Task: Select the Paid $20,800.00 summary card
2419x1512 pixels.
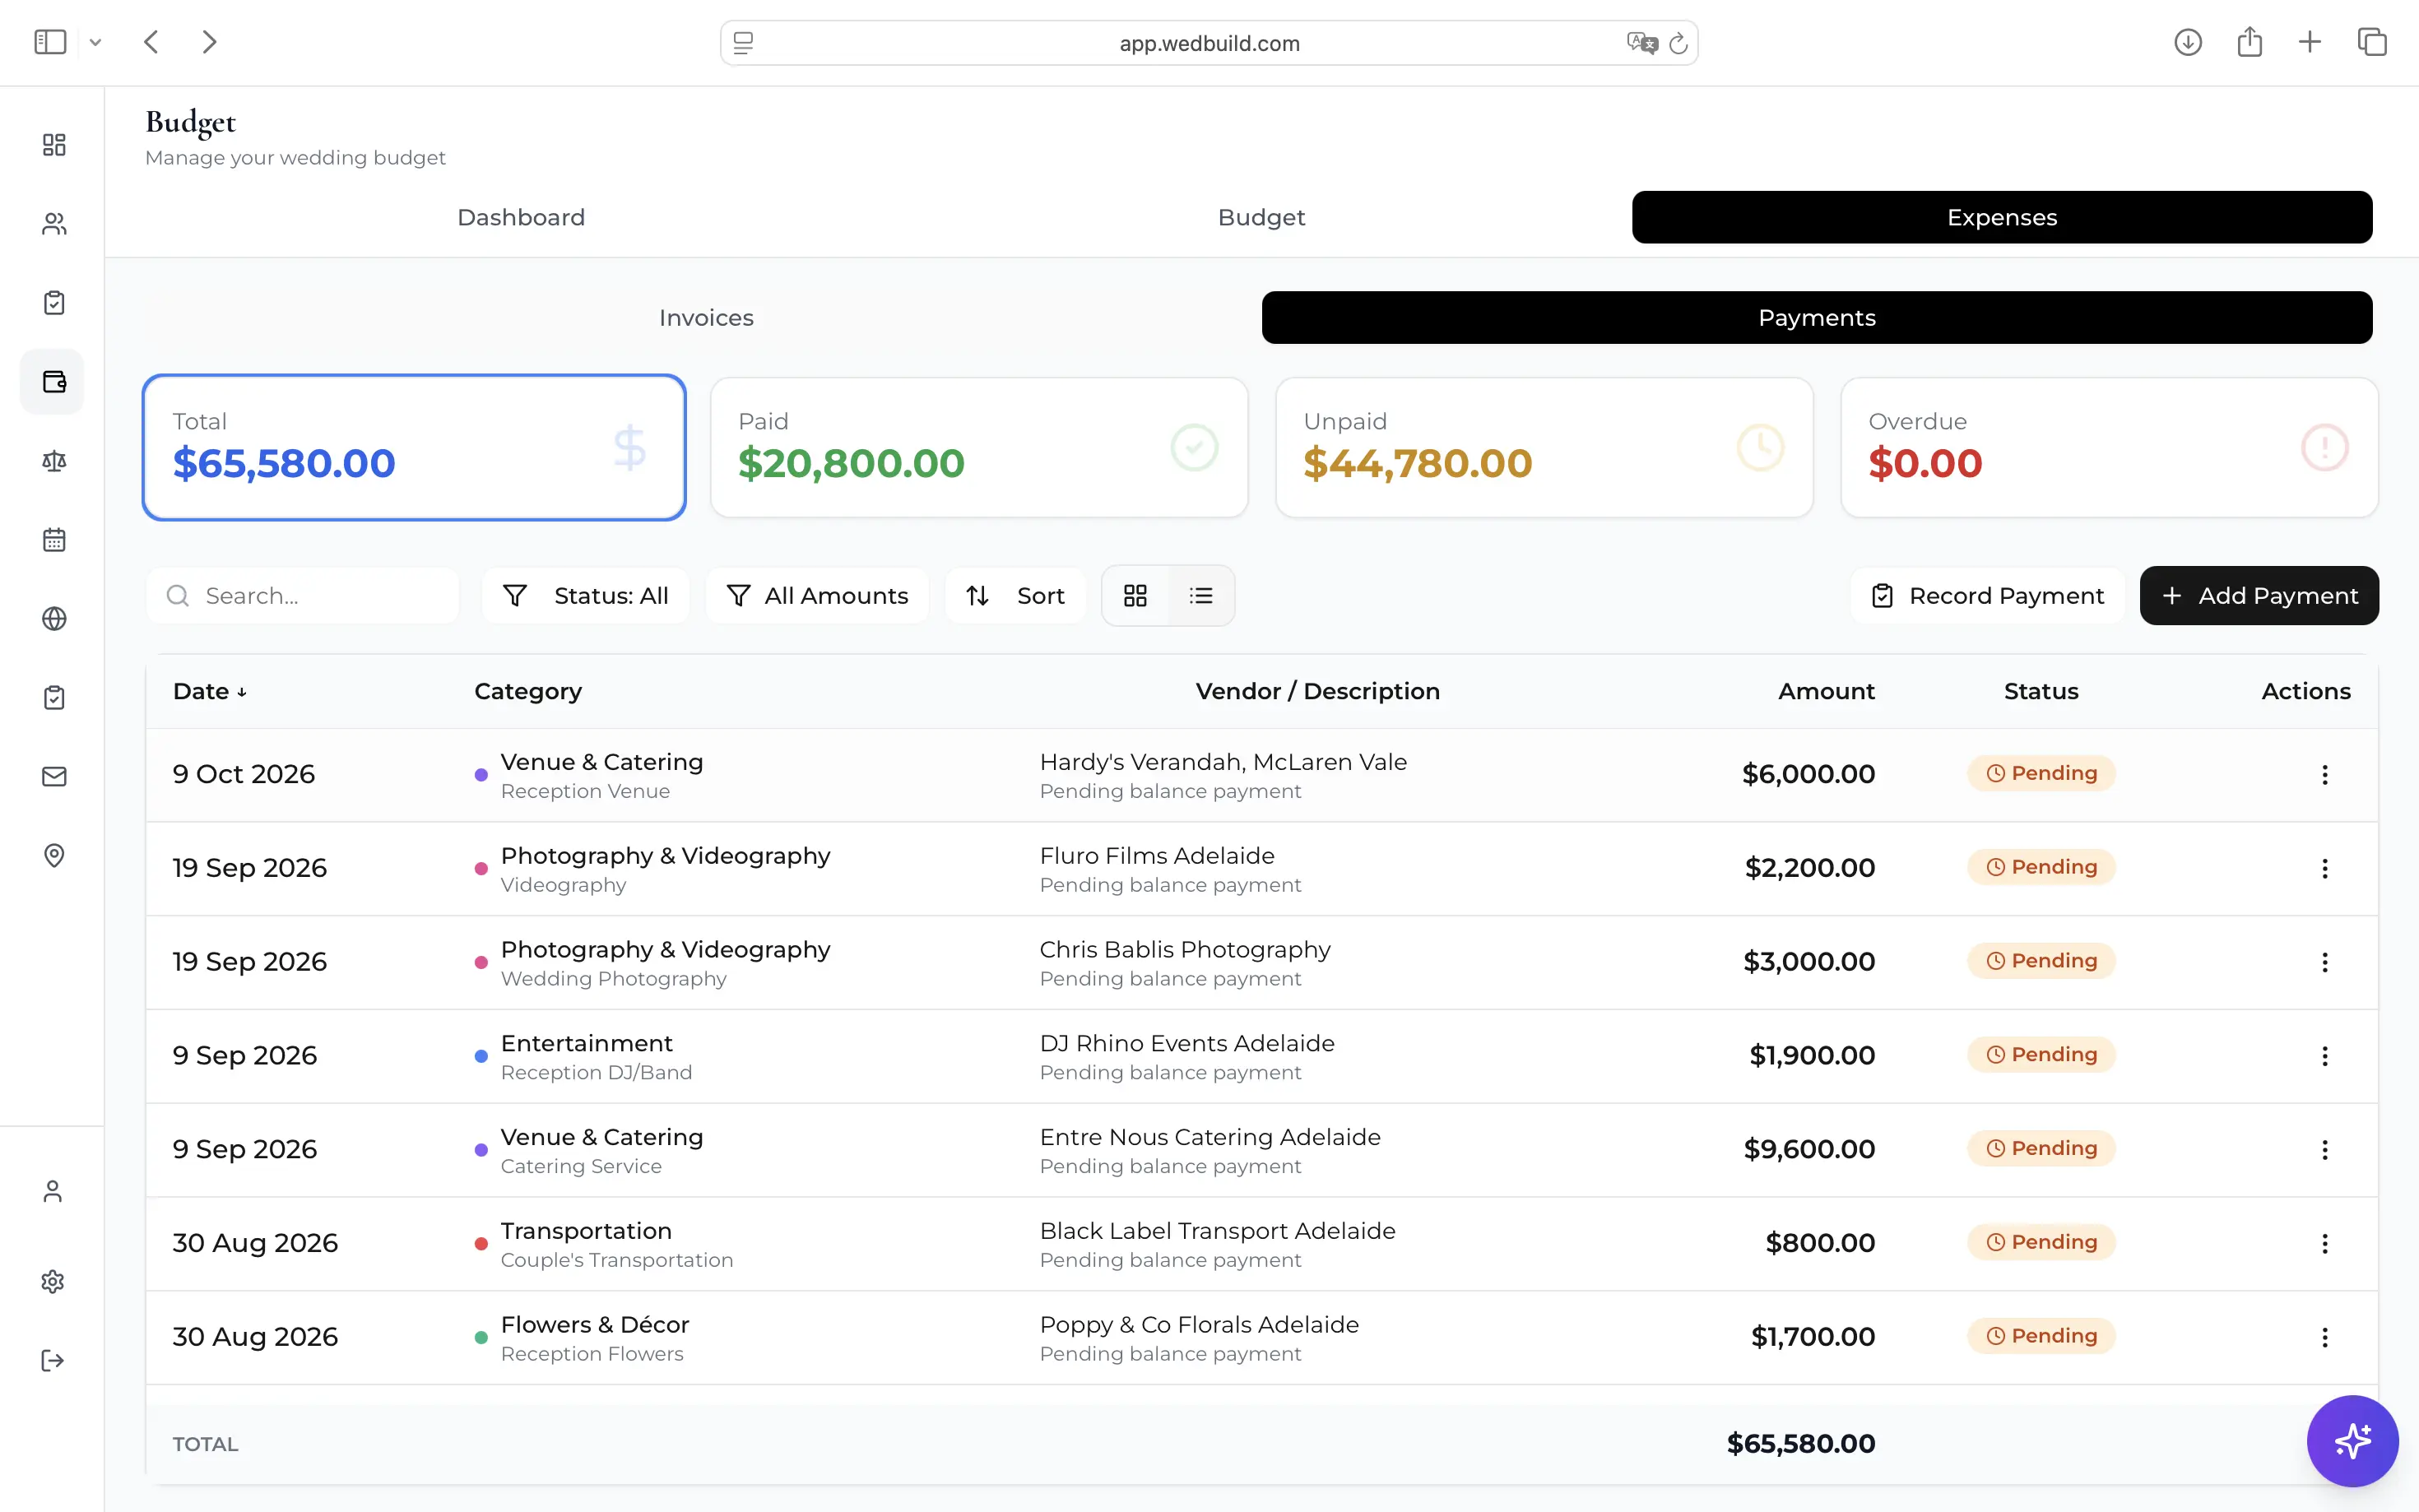Action: (x=979, y=447)
